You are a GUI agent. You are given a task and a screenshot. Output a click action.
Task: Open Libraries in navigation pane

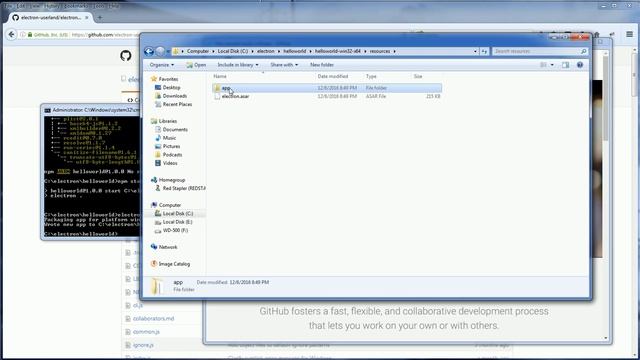pyautogui.click(x=167, y=121)
